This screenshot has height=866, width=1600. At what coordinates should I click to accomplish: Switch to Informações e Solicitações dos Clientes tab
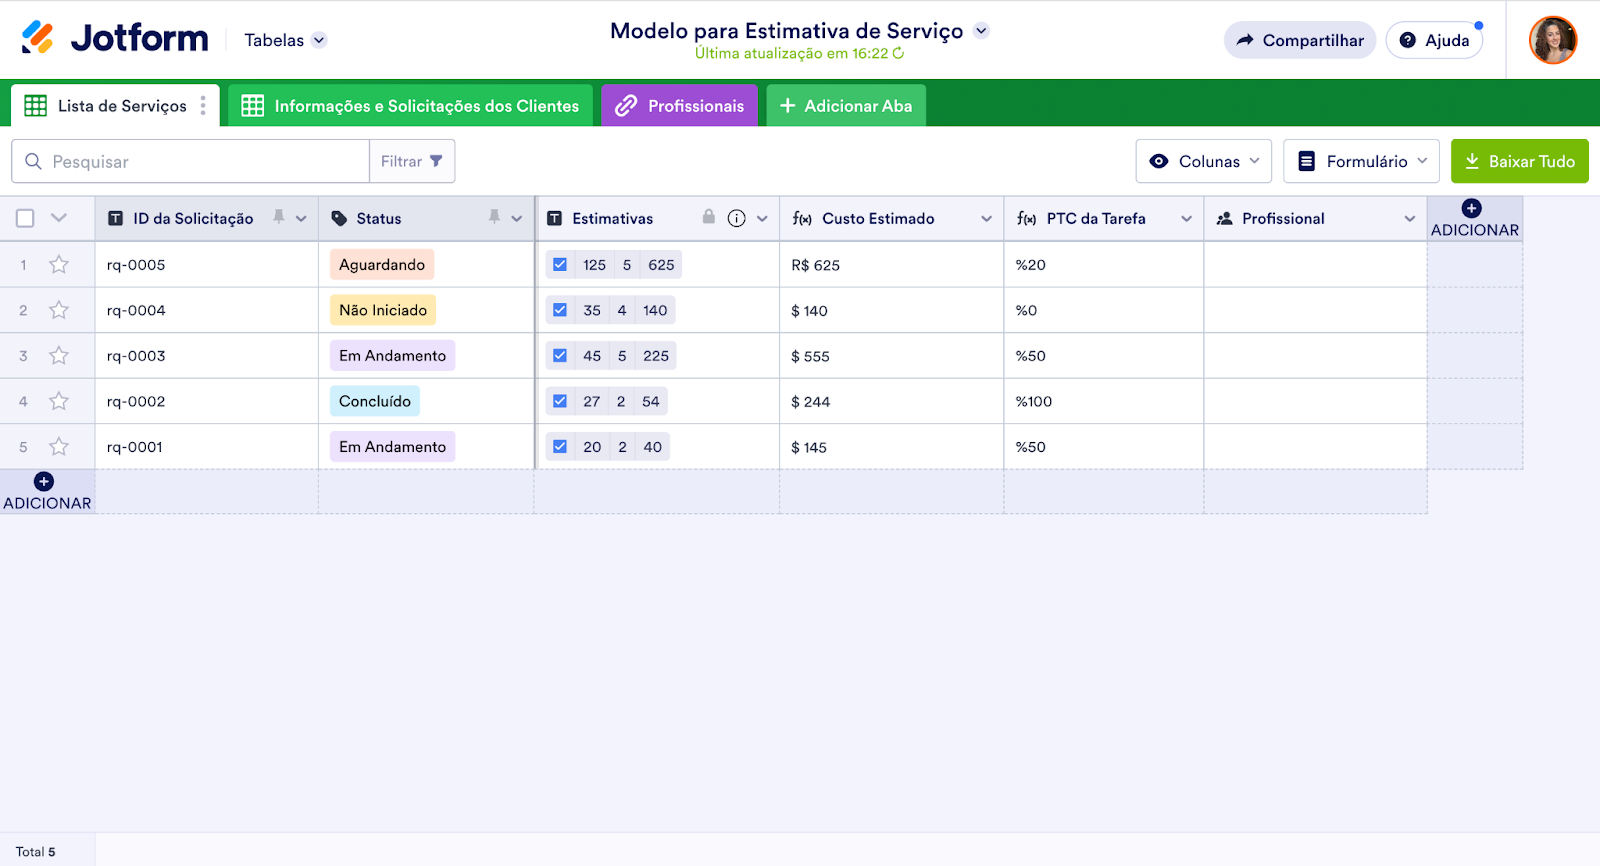click(x=410, y=106)
